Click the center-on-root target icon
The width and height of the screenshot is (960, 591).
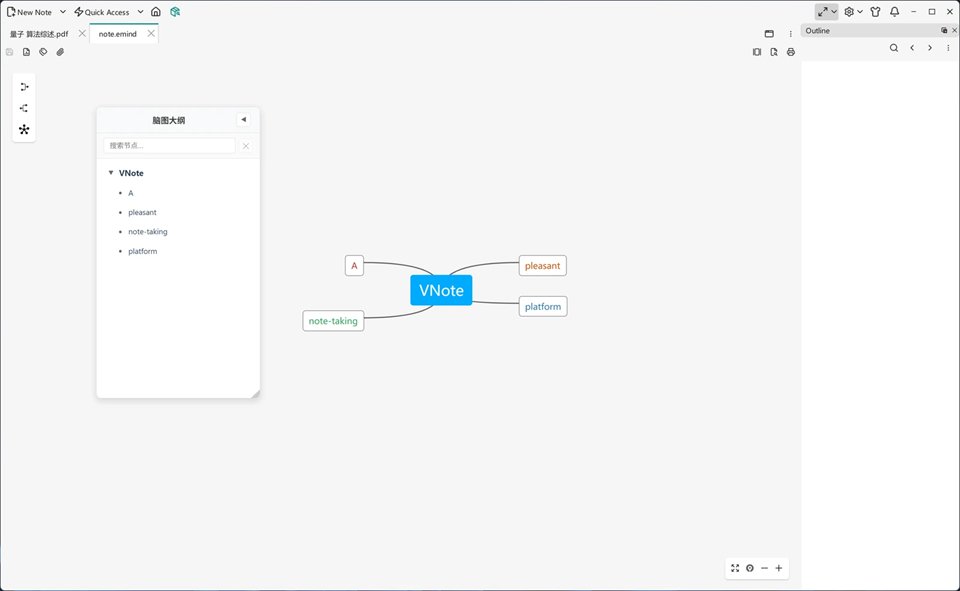[750, 568]
